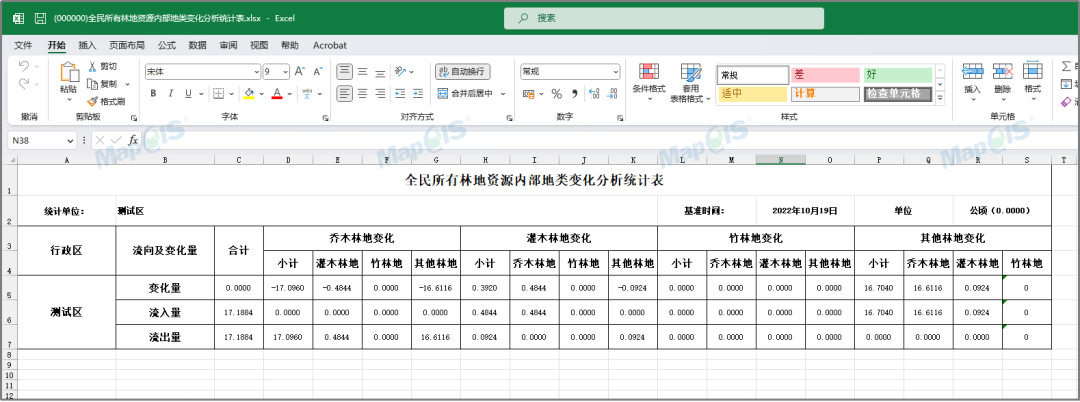
Task: Apply the 常规 cell style
Action: (753, 75)
